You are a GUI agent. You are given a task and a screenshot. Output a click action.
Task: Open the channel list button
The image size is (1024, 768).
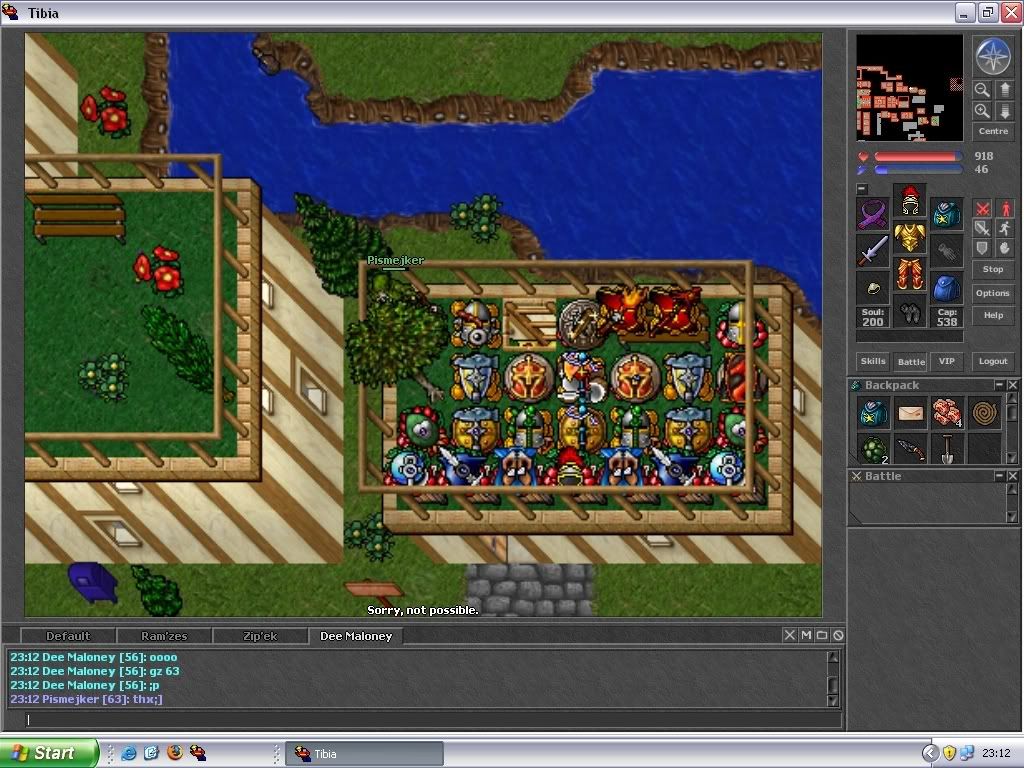coord(822,635)
